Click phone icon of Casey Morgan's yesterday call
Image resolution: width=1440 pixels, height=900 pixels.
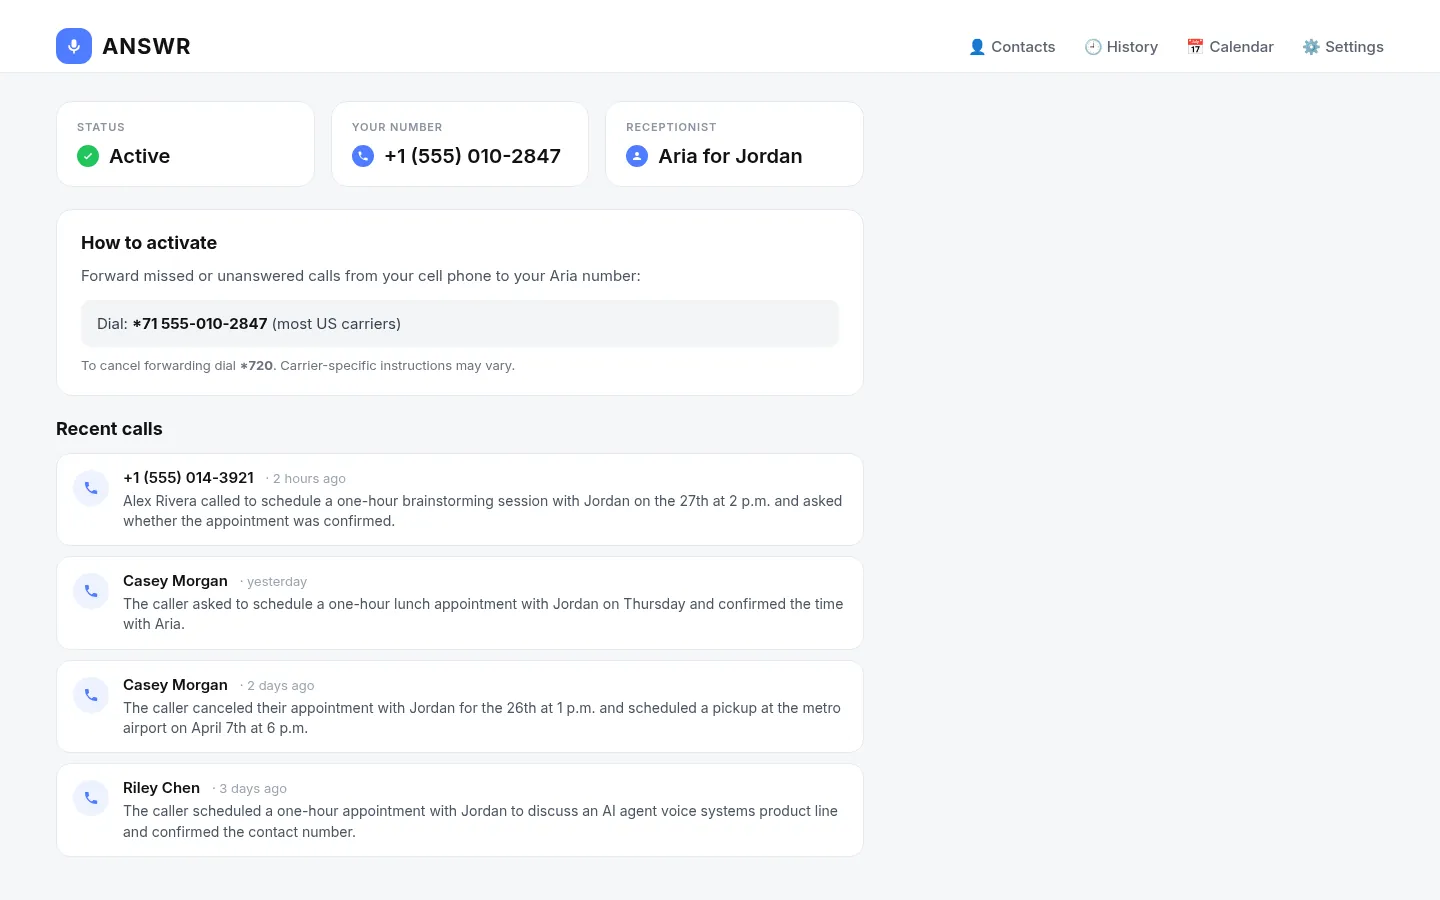[91, 591]
